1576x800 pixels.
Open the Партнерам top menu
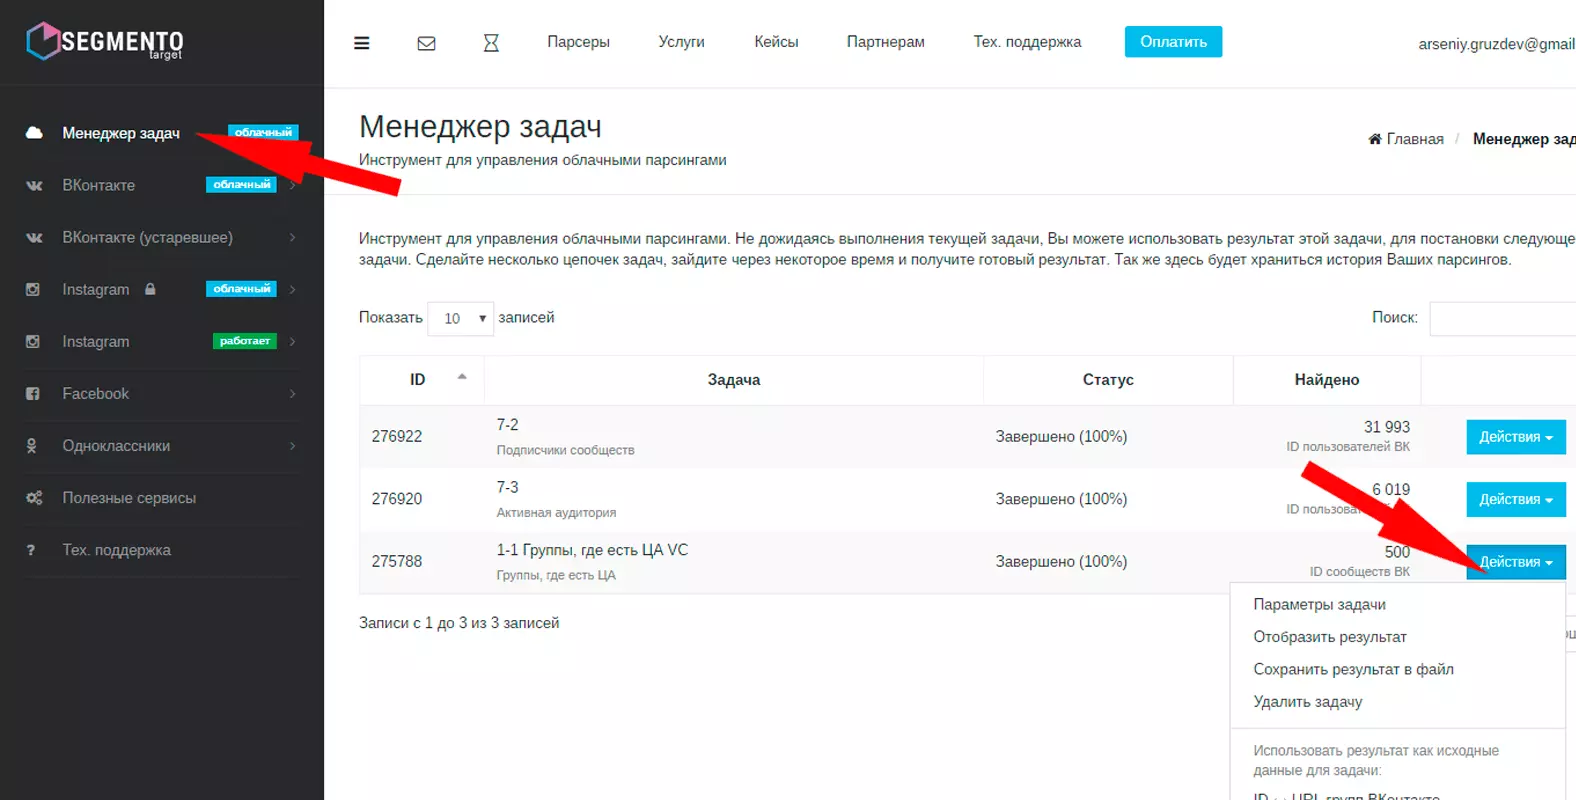[x=886, y=42]
